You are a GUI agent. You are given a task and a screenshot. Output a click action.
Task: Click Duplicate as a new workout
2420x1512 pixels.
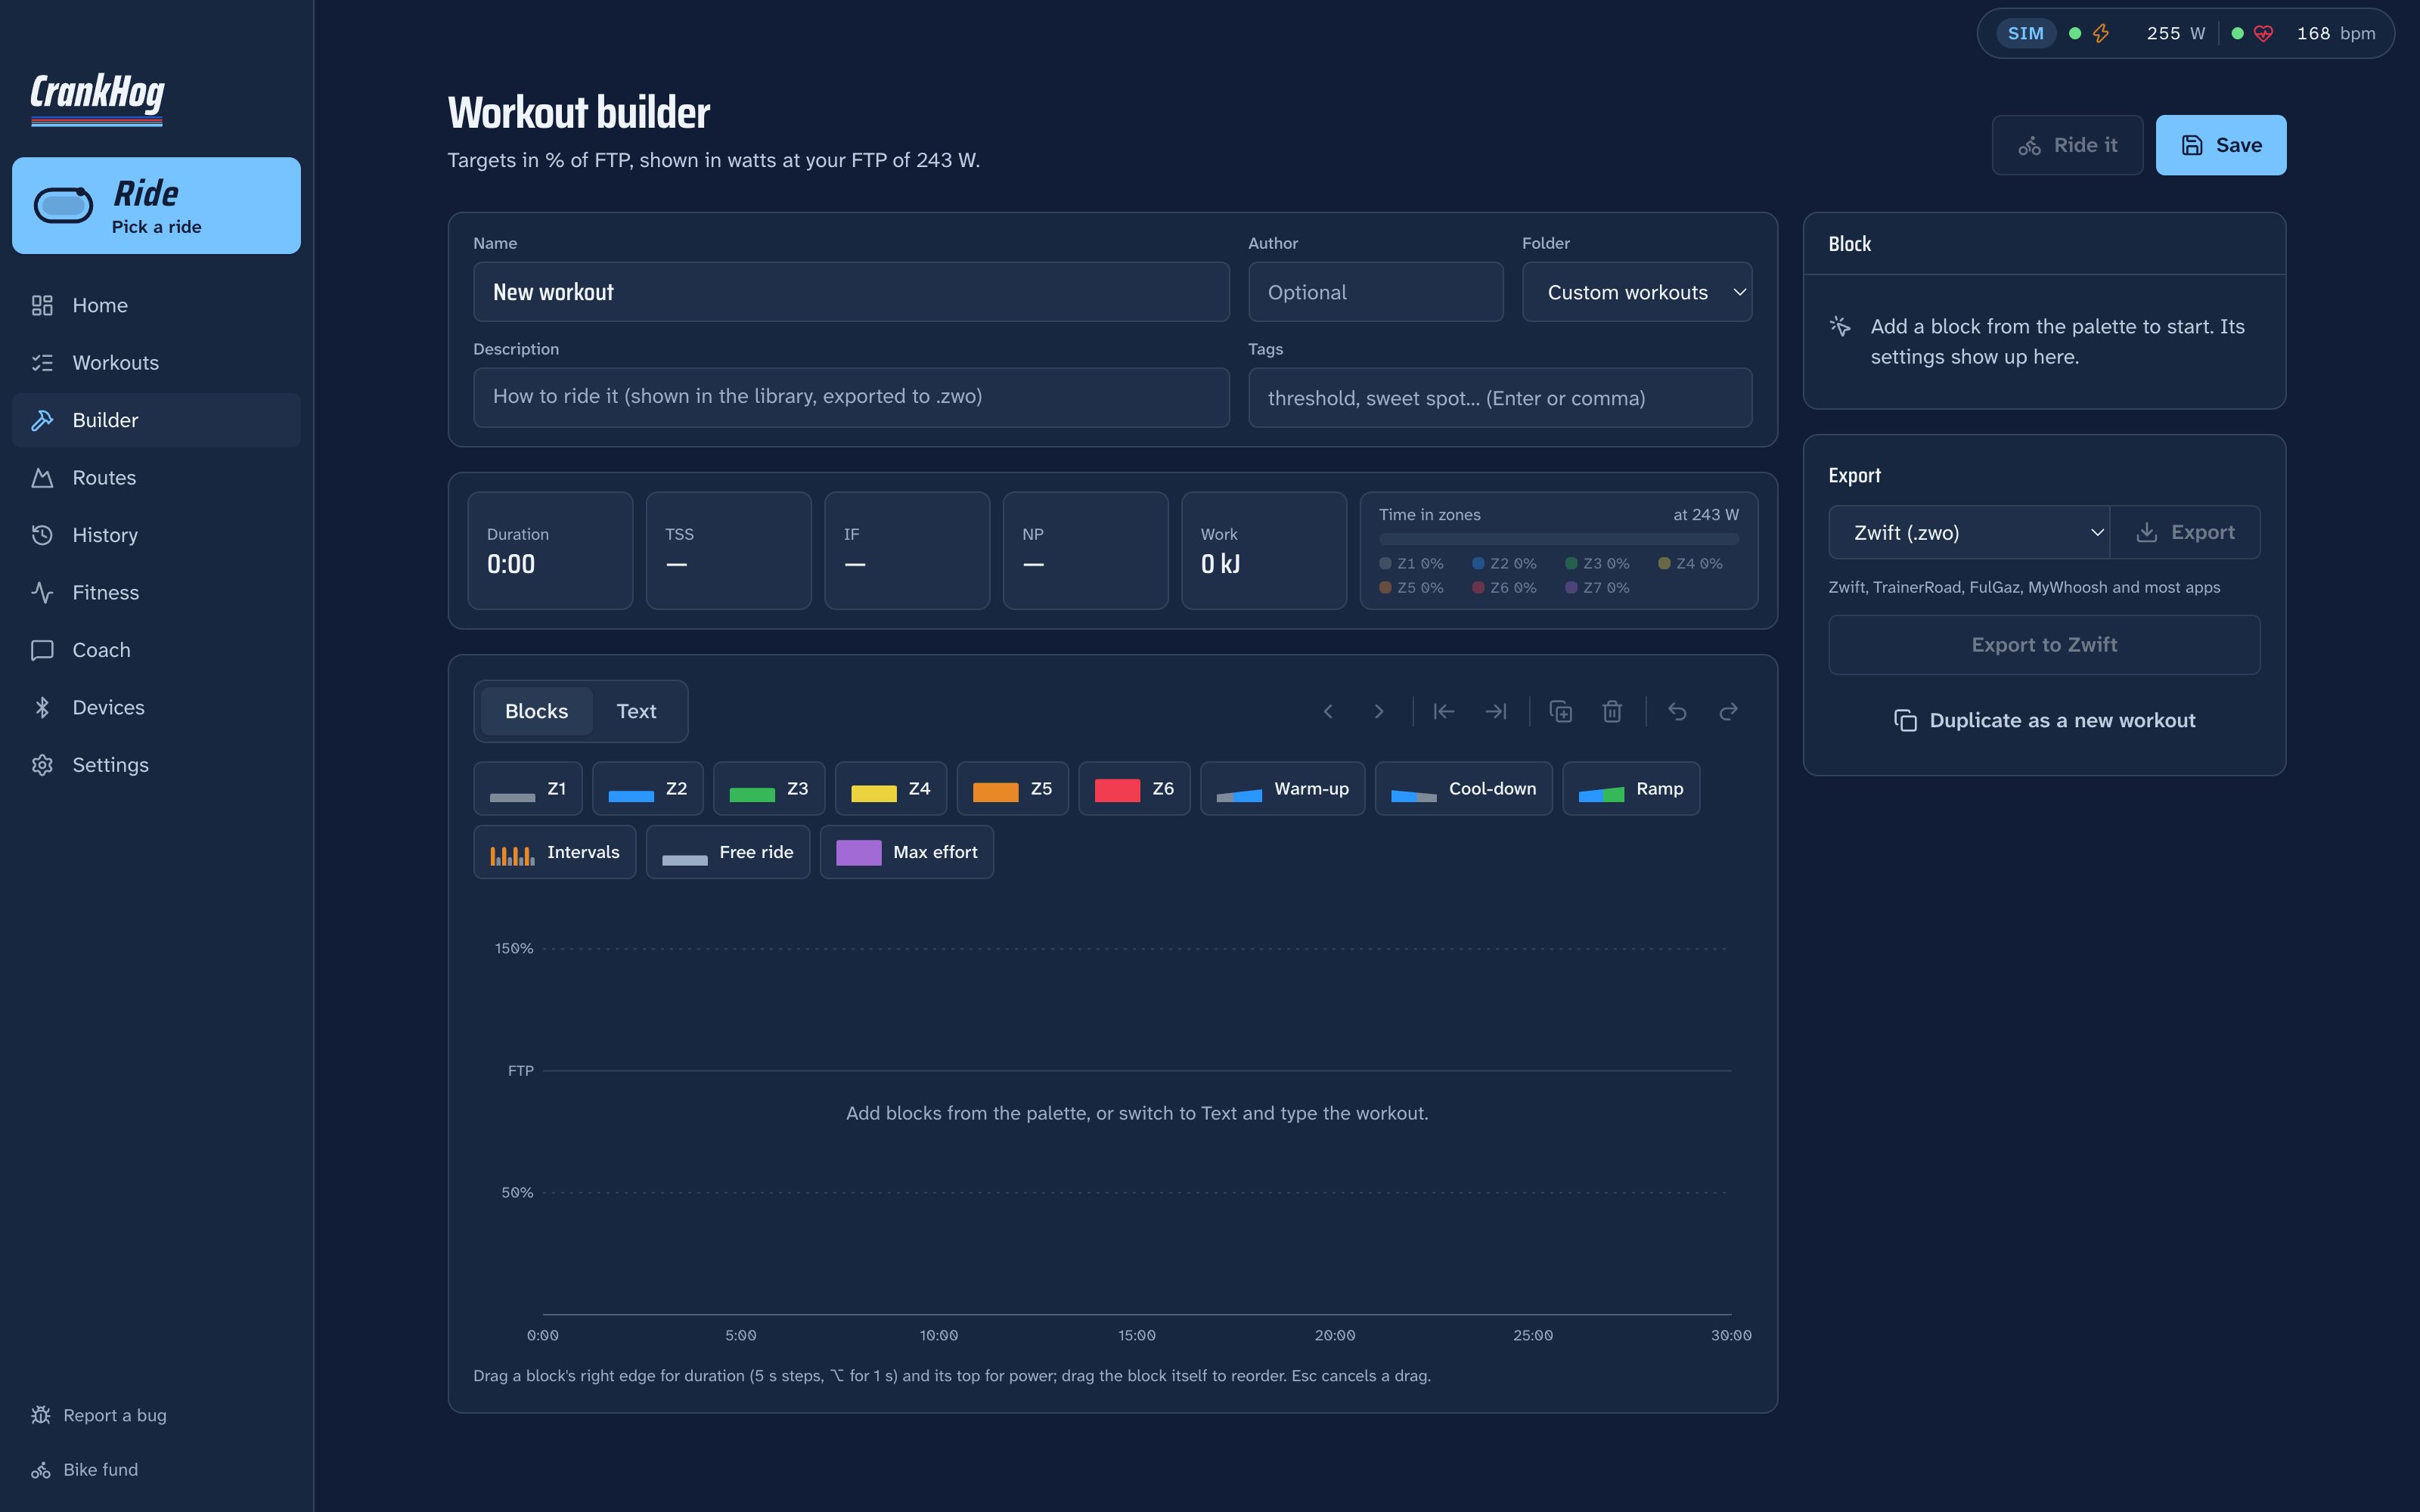point(2044,720)
